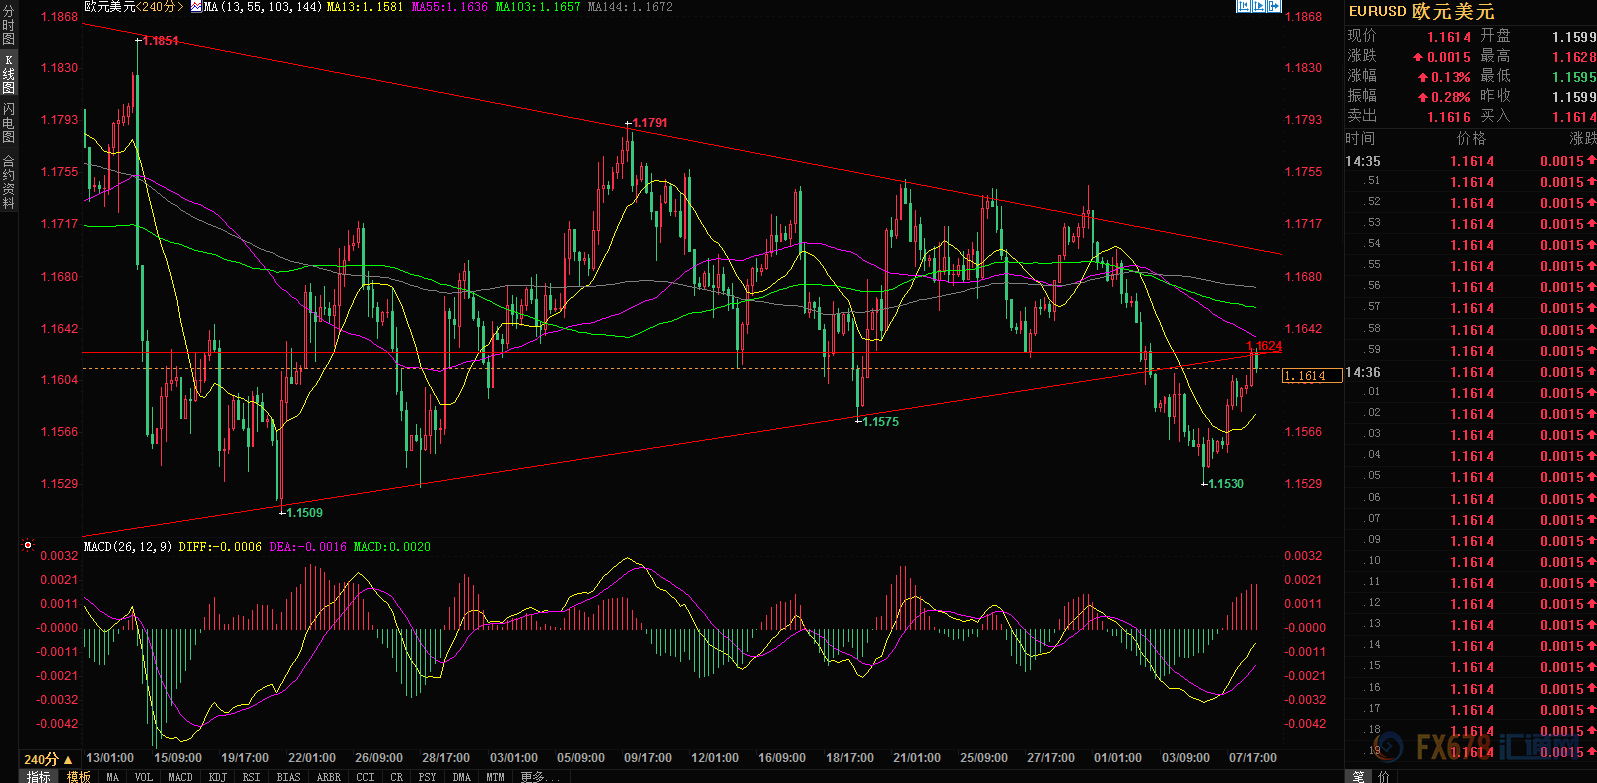The image size is (1597, 783).
Task: Click the 1.1851 high price marker
Action: [x=160, y=41]
